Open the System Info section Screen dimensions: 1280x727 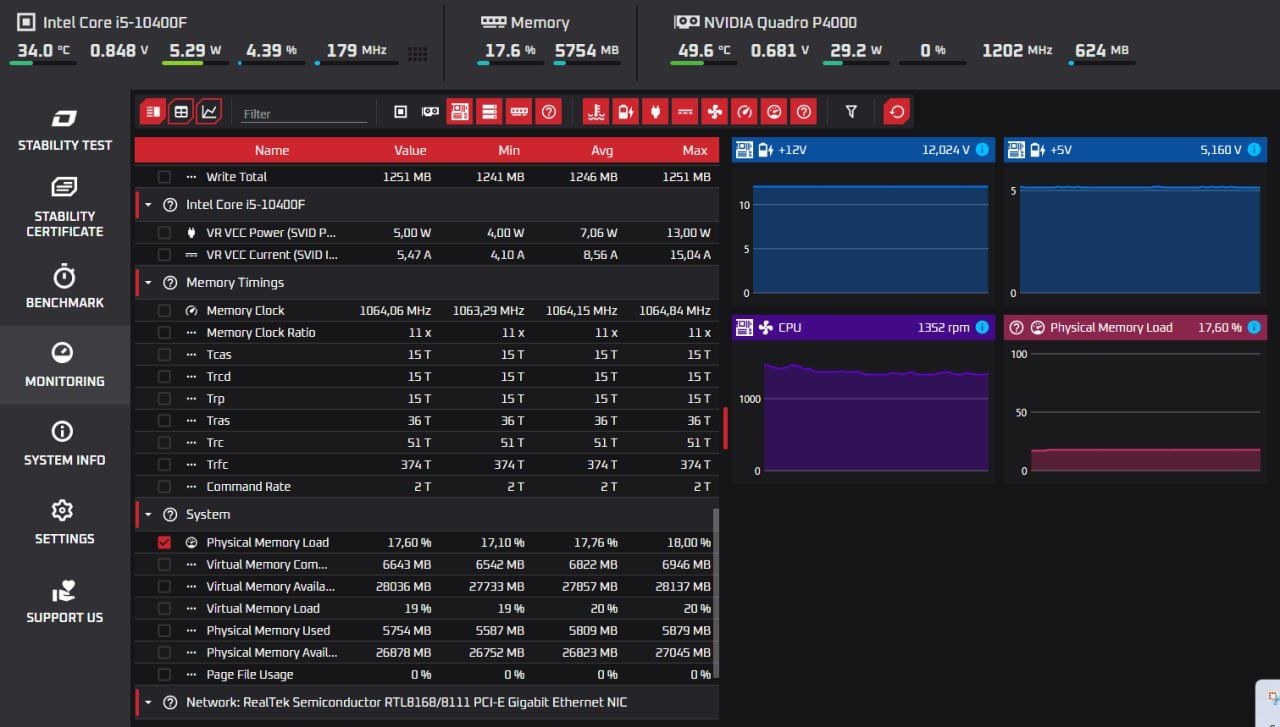tap(64, 444)
